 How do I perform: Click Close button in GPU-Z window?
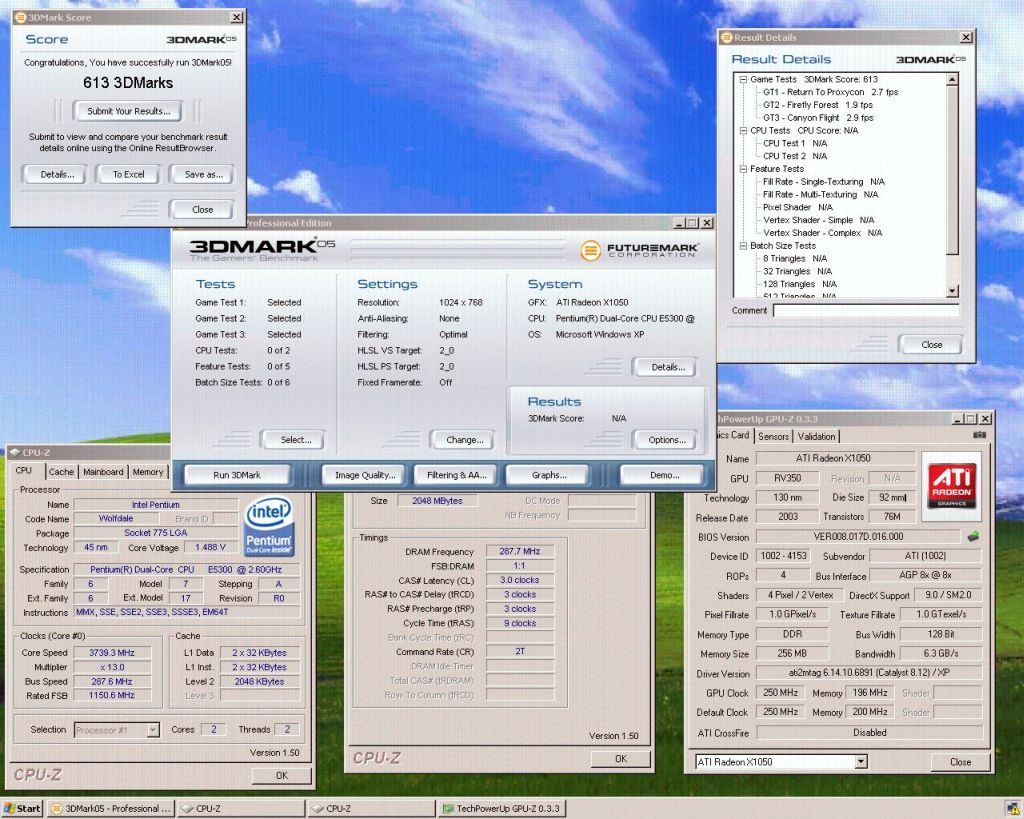pos(960,762)
